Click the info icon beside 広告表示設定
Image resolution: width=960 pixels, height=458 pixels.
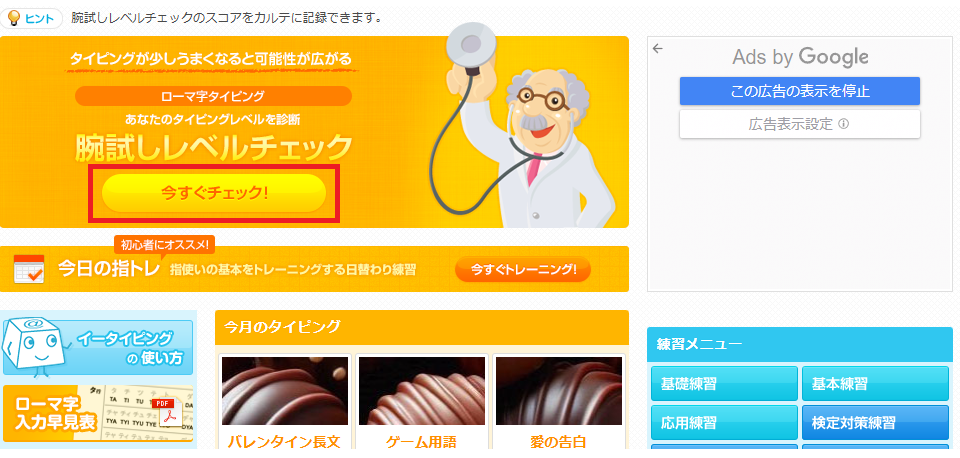coord(843,124)
